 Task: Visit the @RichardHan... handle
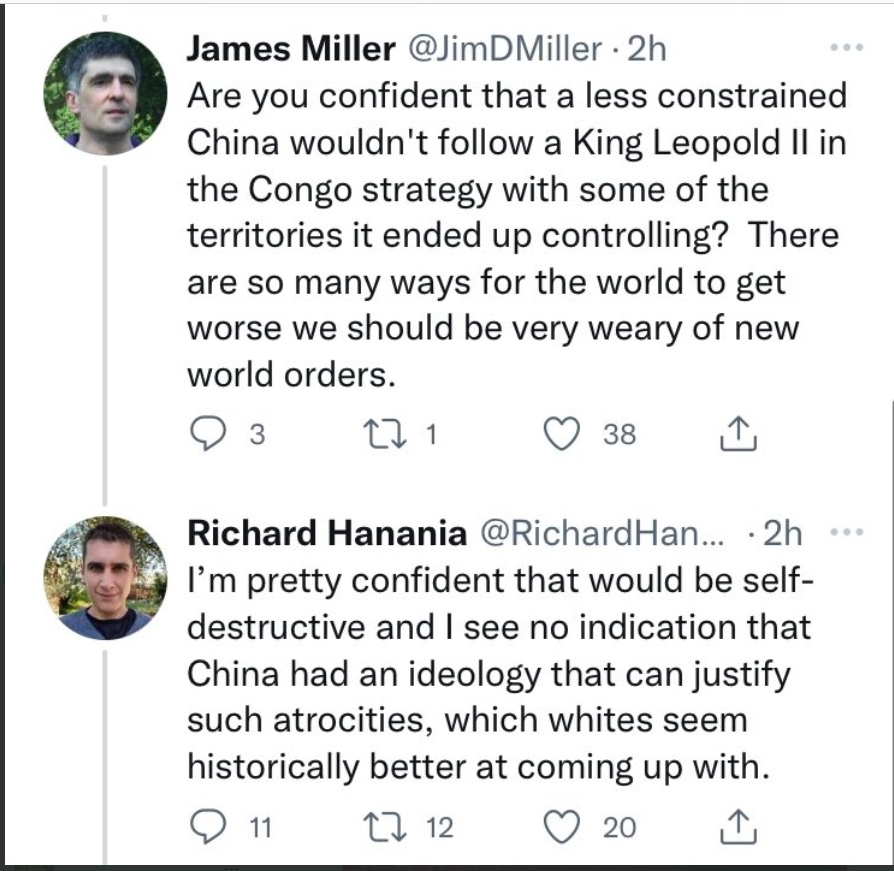tap(603, 534)
